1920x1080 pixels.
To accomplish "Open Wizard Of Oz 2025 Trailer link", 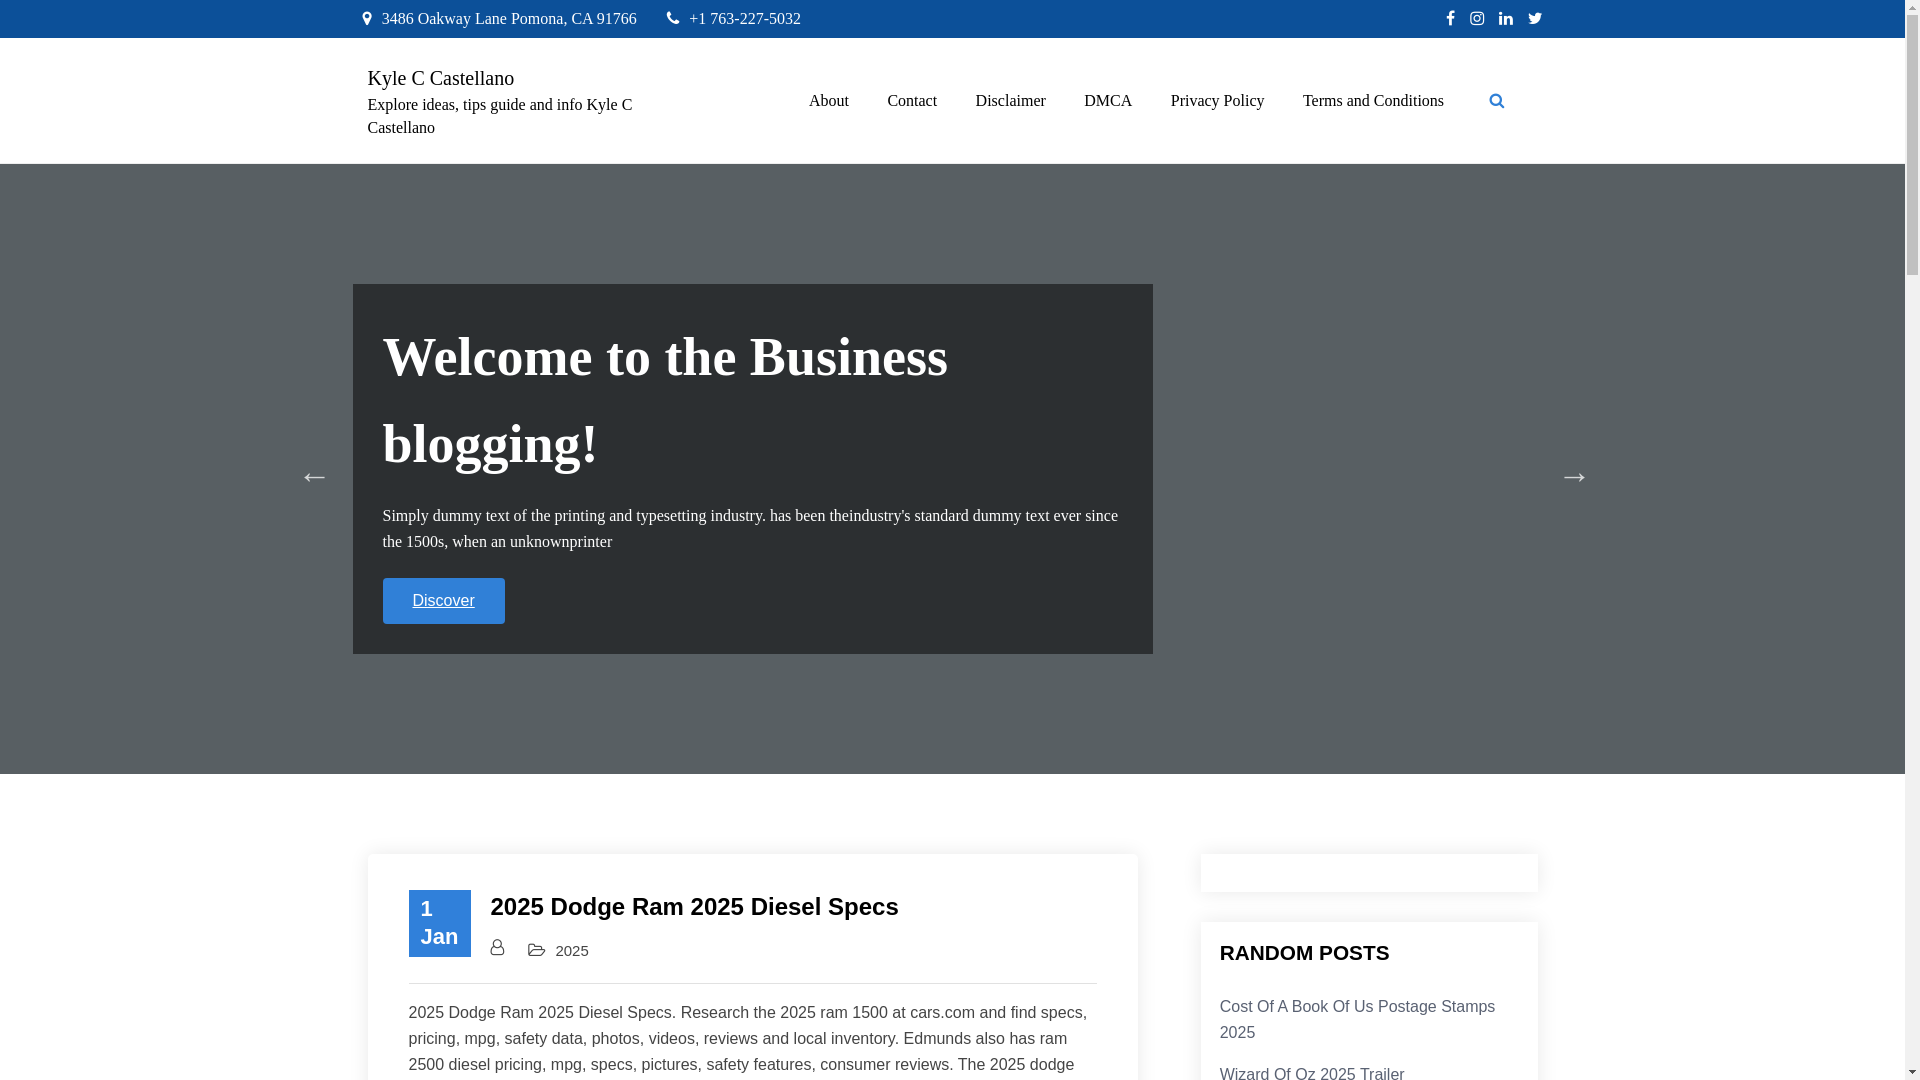I will pos(1312,1073).
